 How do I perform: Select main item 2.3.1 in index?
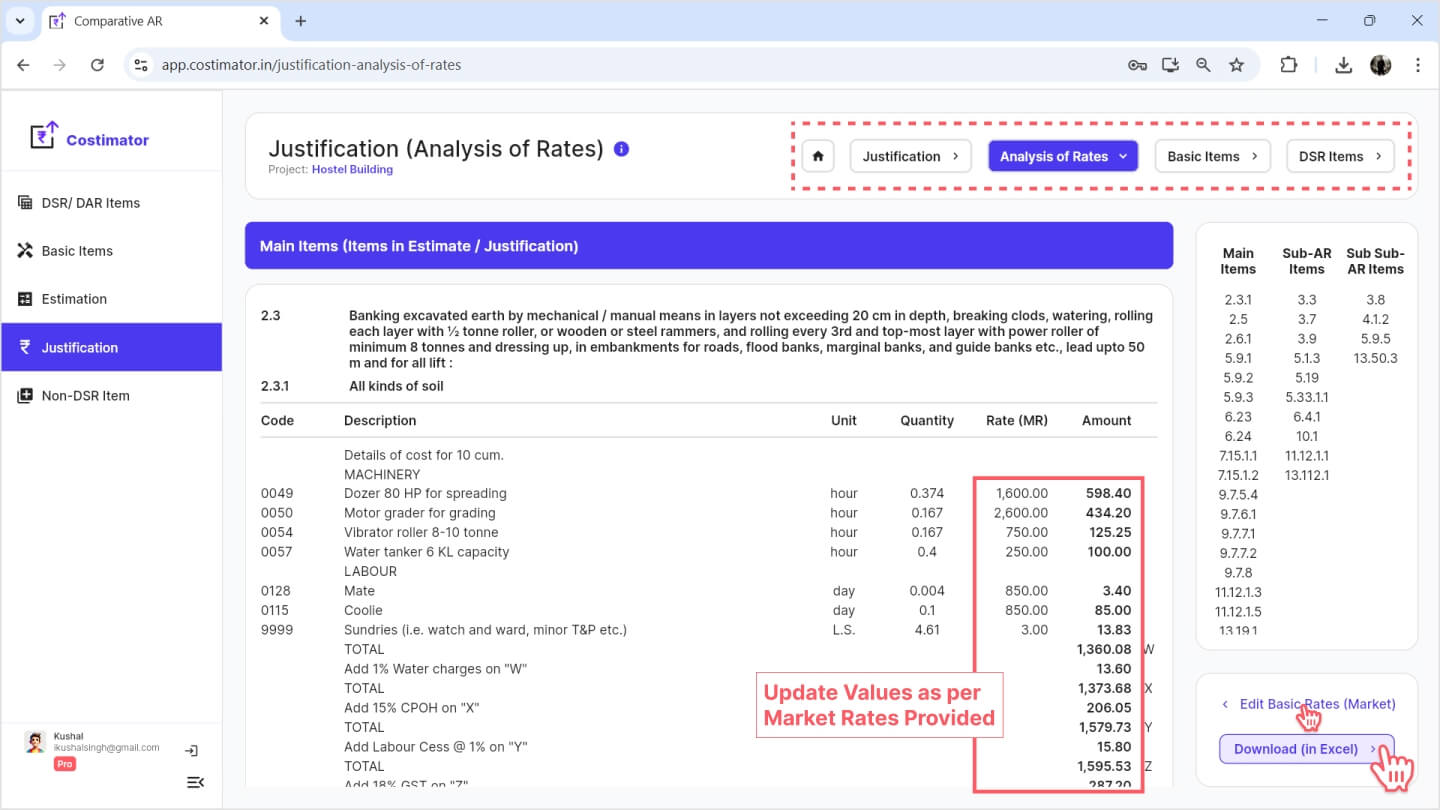(1237, 300)
